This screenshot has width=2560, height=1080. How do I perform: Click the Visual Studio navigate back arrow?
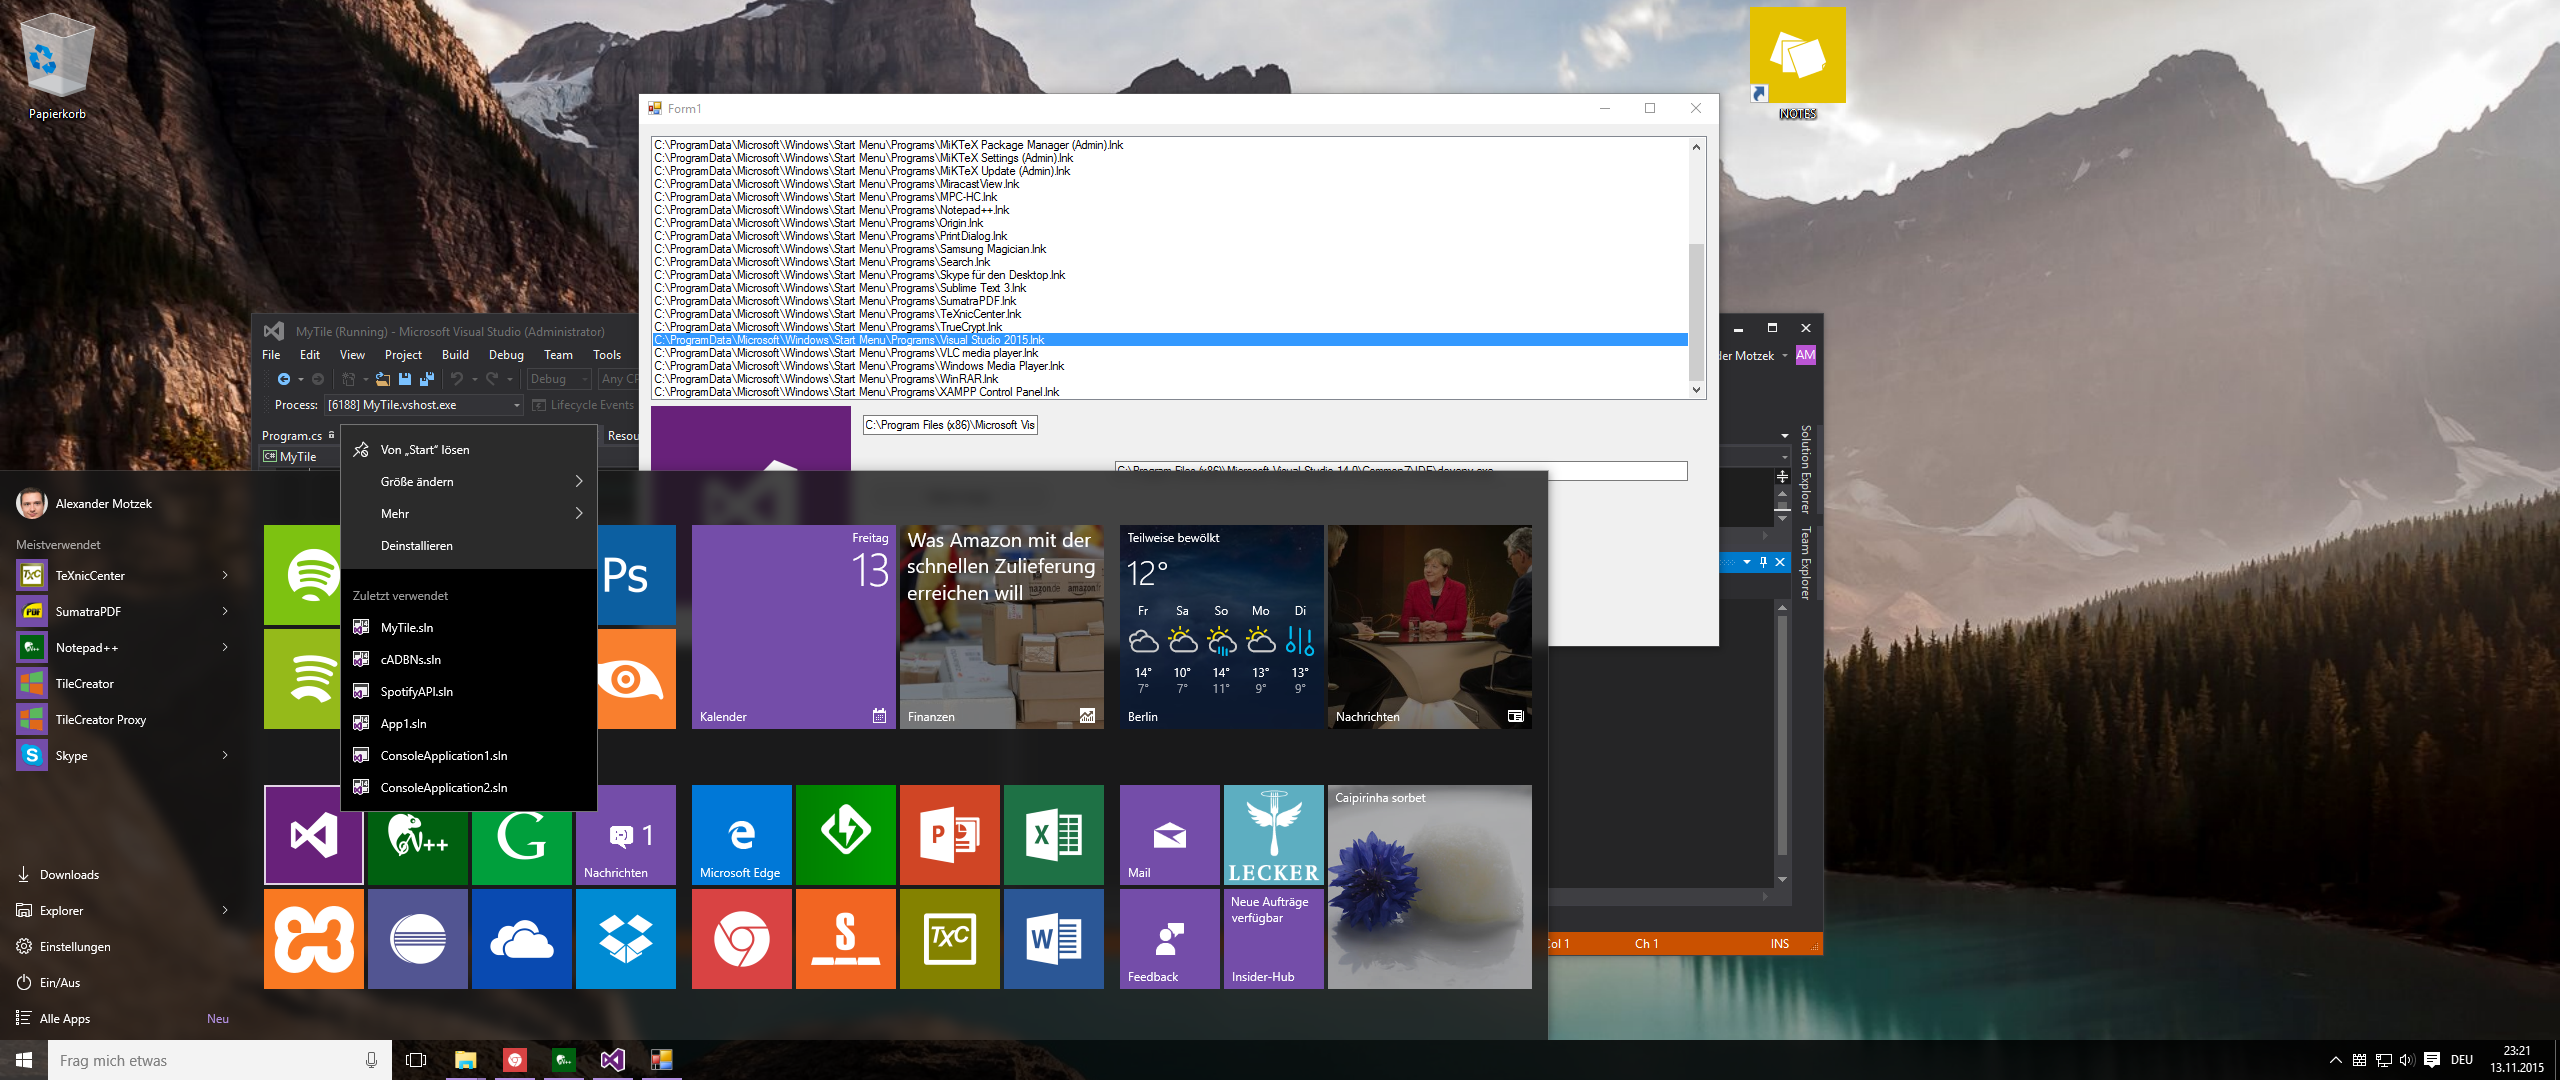[x=284, y=379]
